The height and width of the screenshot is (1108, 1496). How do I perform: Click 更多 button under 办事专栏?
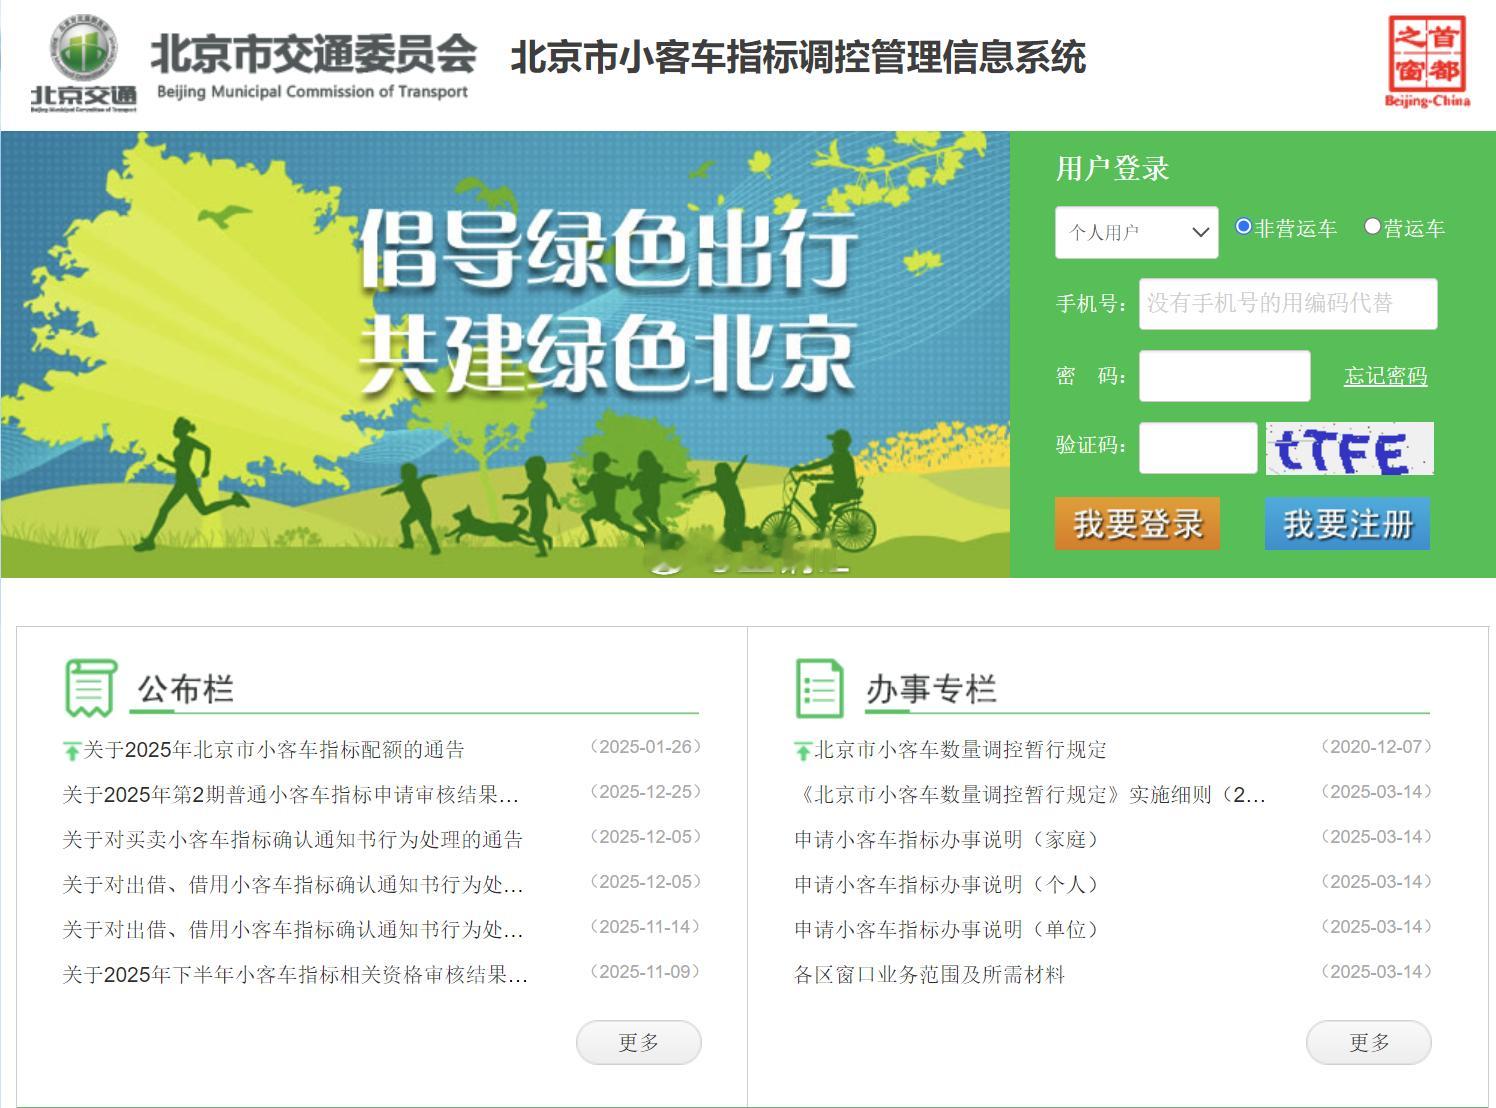tap(1369, 1042)
